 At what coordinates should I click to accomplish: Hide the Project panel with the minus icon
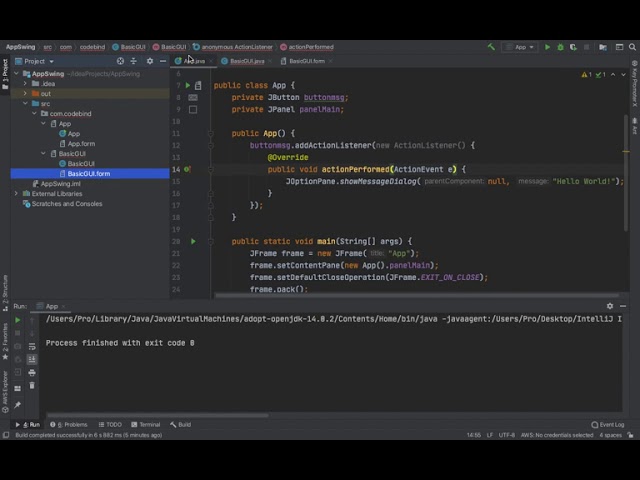[163, 61]
